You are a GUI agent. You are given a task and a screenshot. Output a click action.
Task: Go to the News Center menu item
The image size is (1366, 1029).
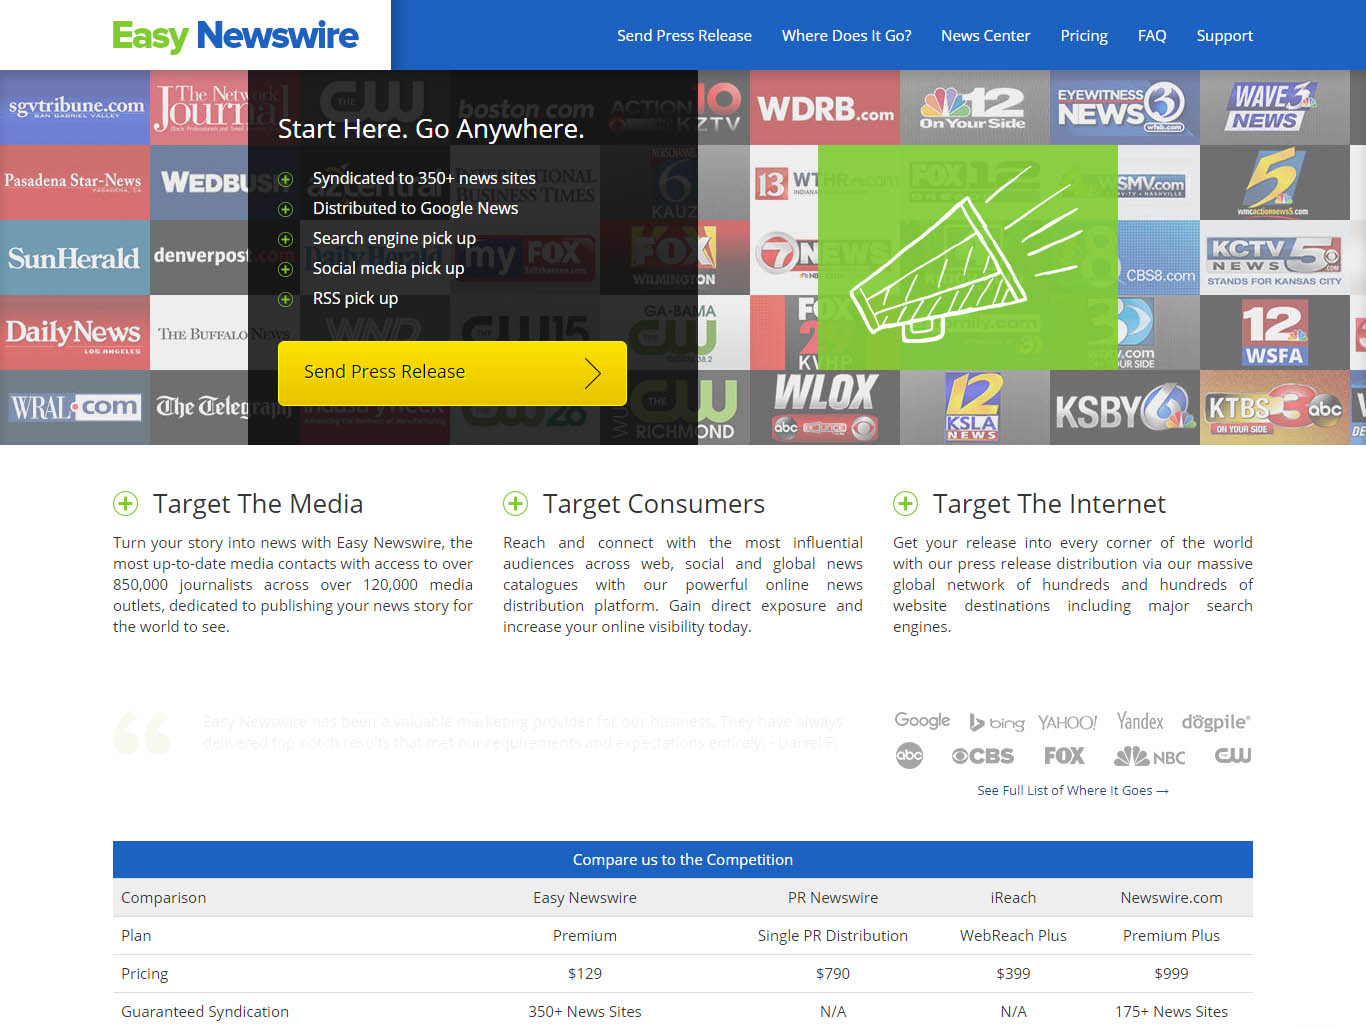[x=985, y=36]
